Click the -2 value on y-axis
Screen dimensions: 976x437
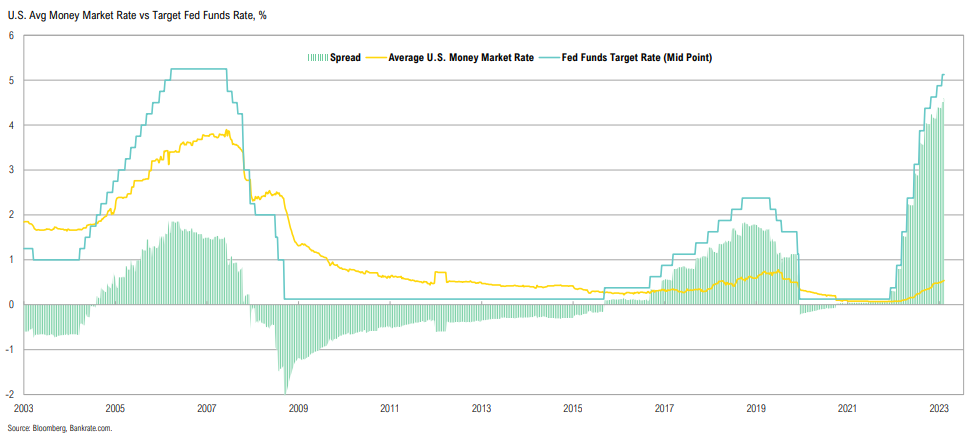9,394
